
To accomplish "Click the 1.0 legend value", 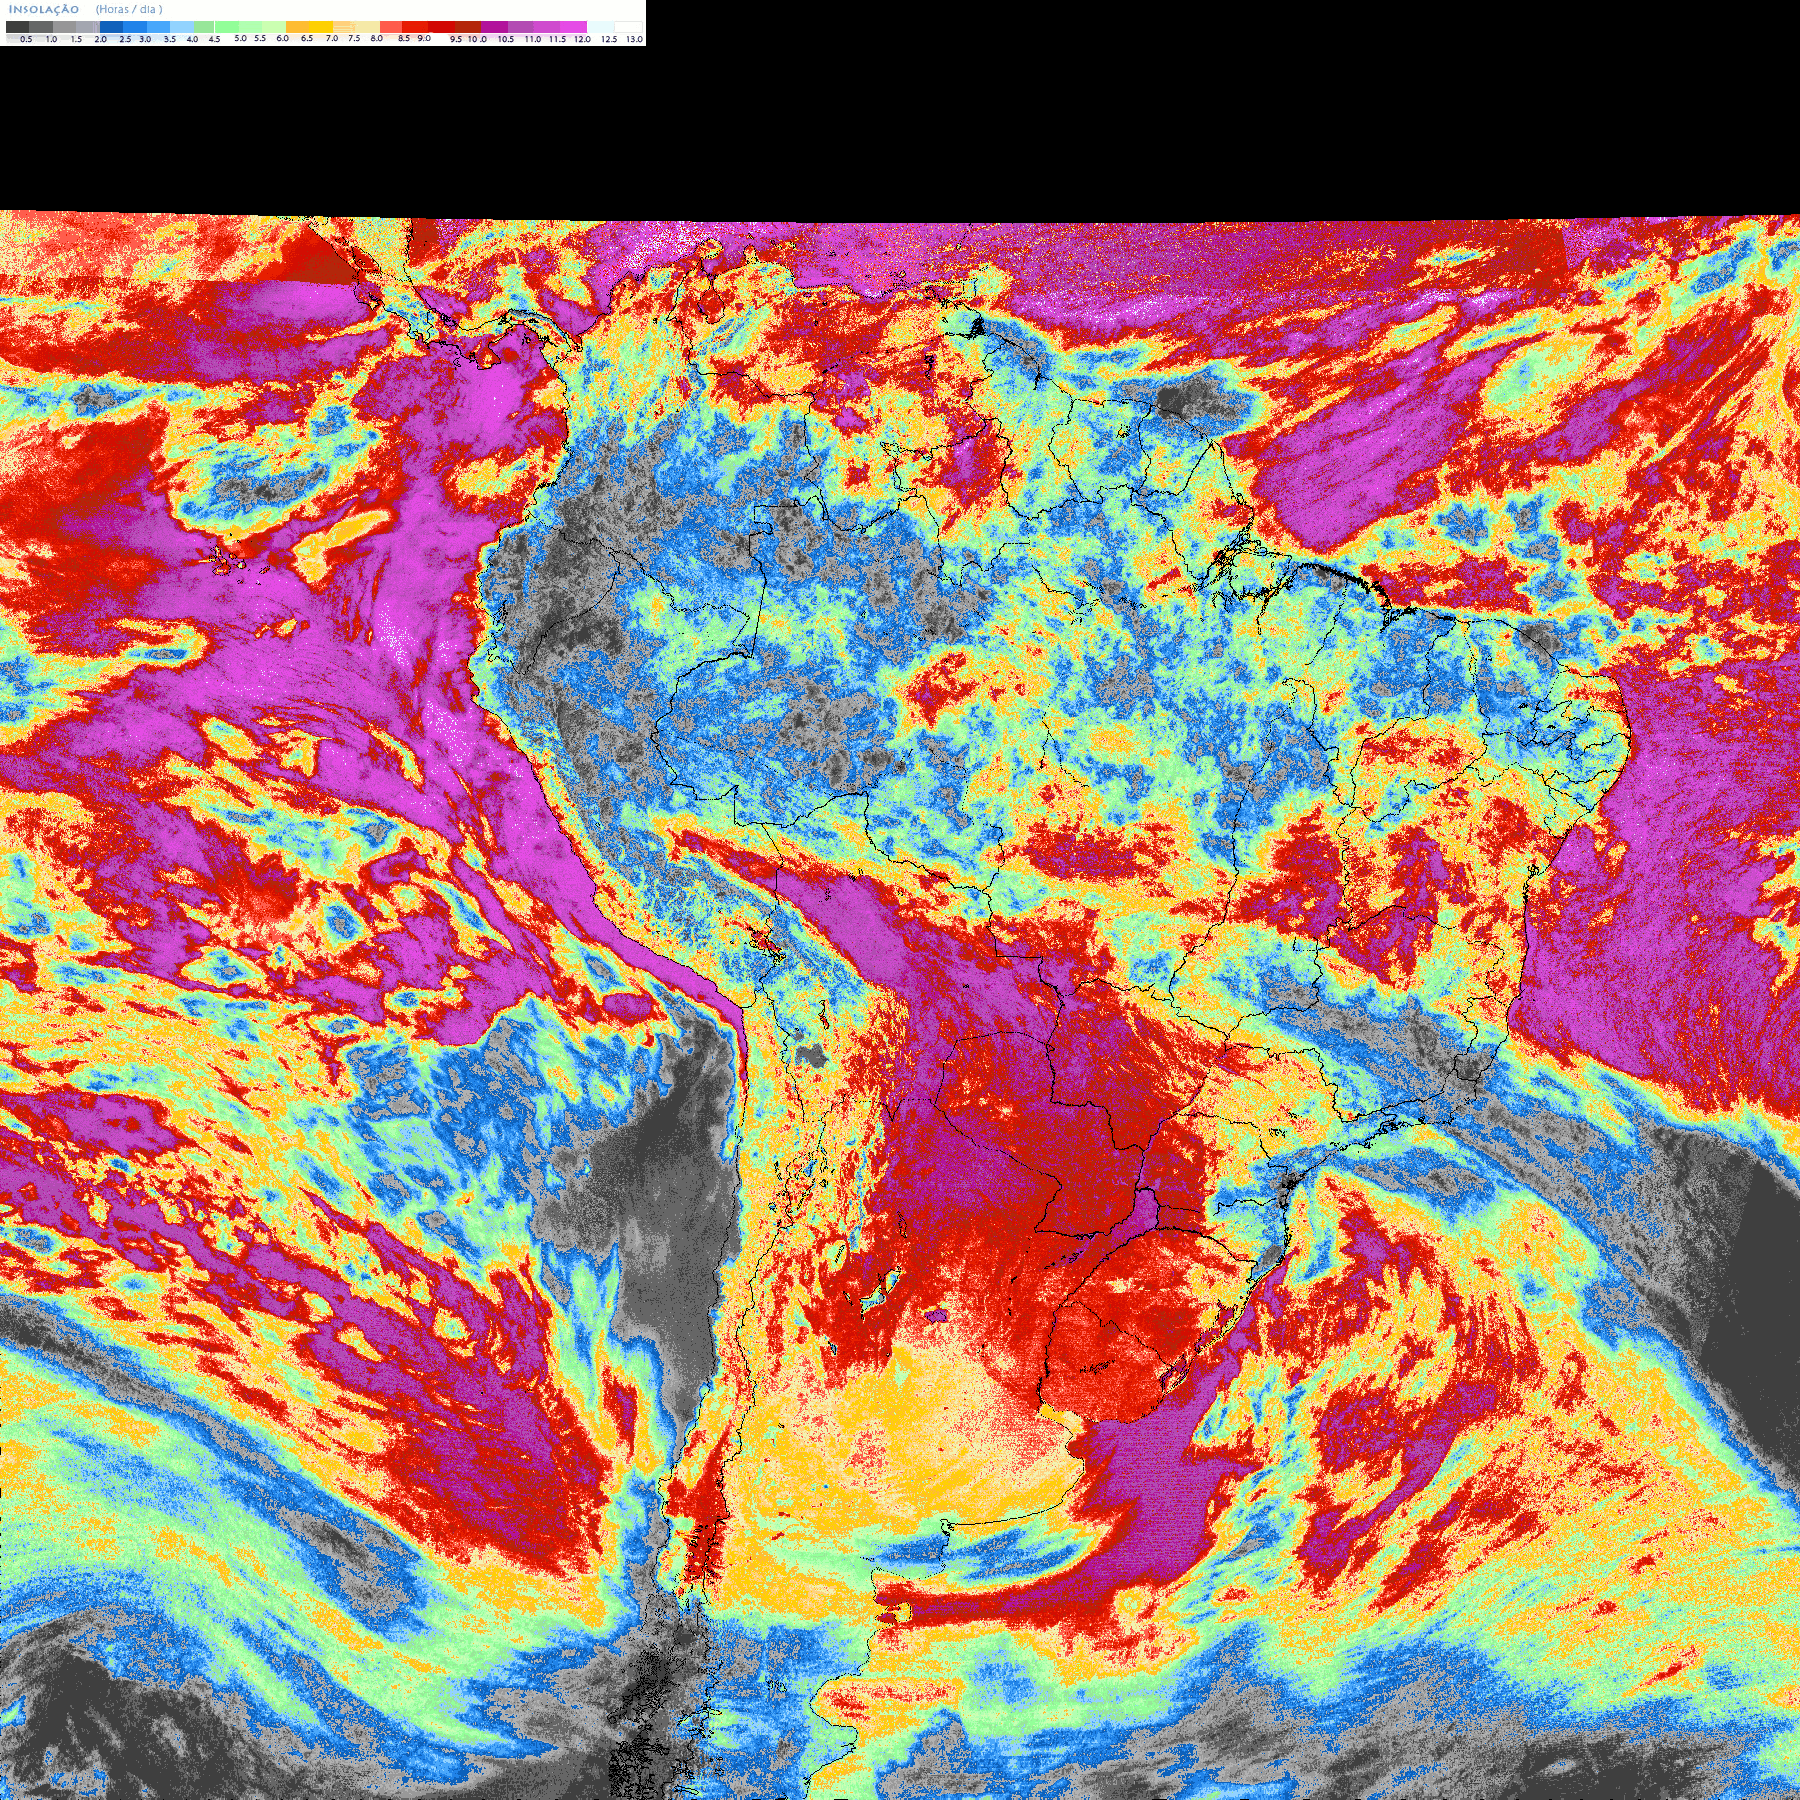I will pyautogui.click(x=51, y=39).
